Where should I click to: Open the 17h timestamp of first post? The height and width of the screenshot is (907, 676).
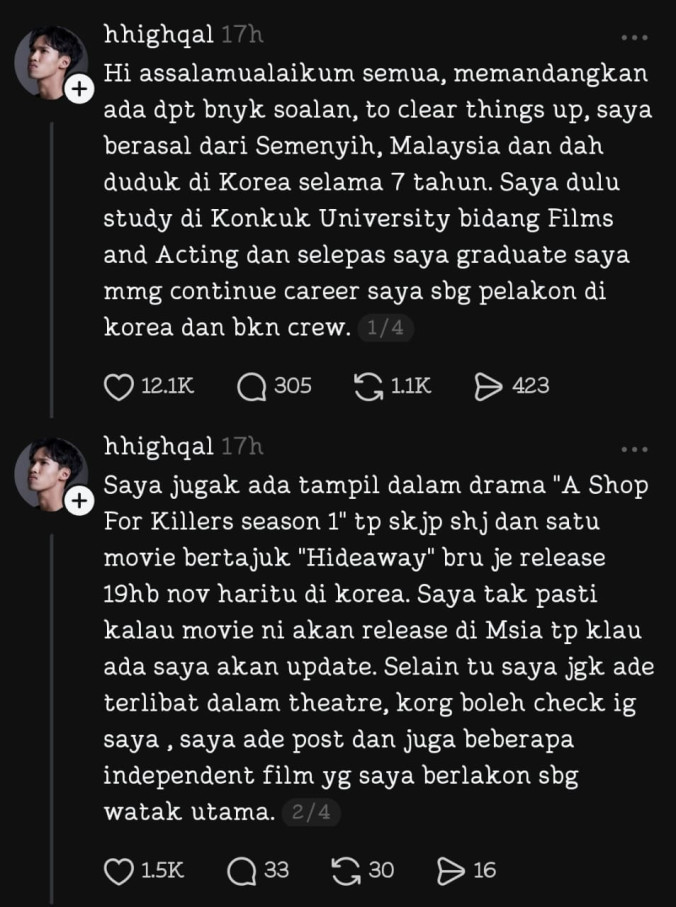[242, 35]
